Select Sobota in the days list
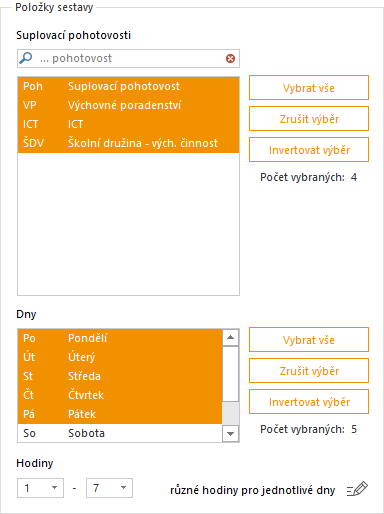This screenshot has width=384, height=514. [120, 433]
